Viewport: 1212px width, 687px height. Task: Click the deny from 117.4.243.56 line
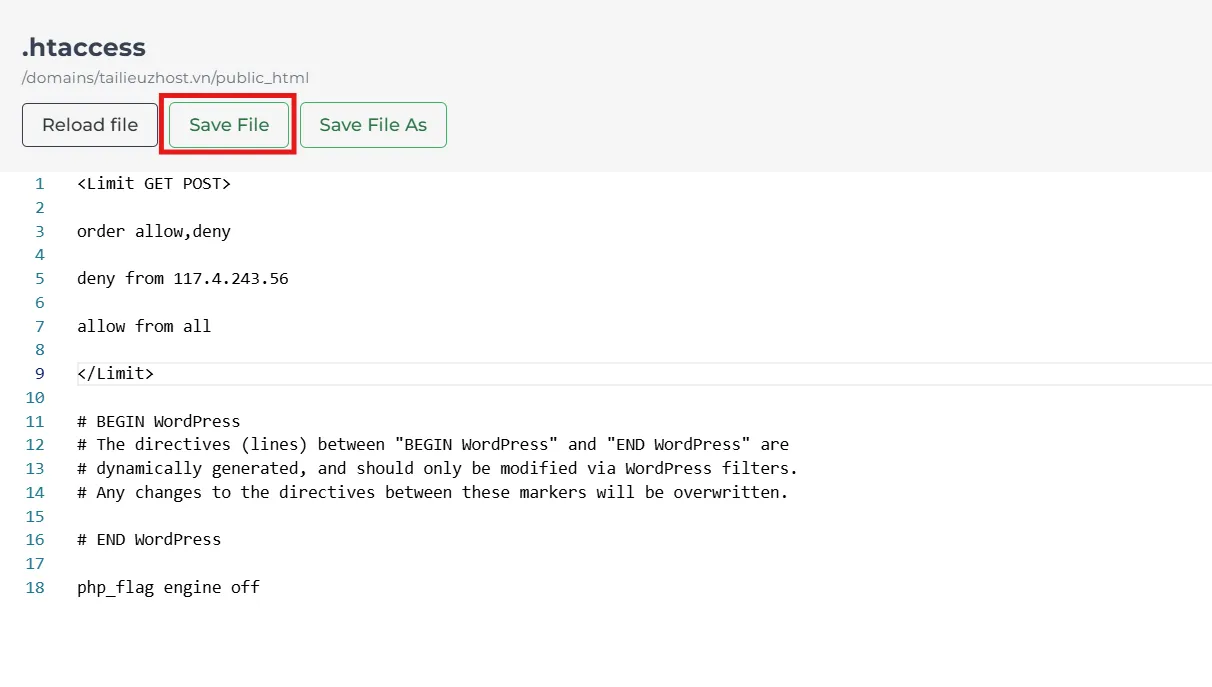tap(182, 279)
